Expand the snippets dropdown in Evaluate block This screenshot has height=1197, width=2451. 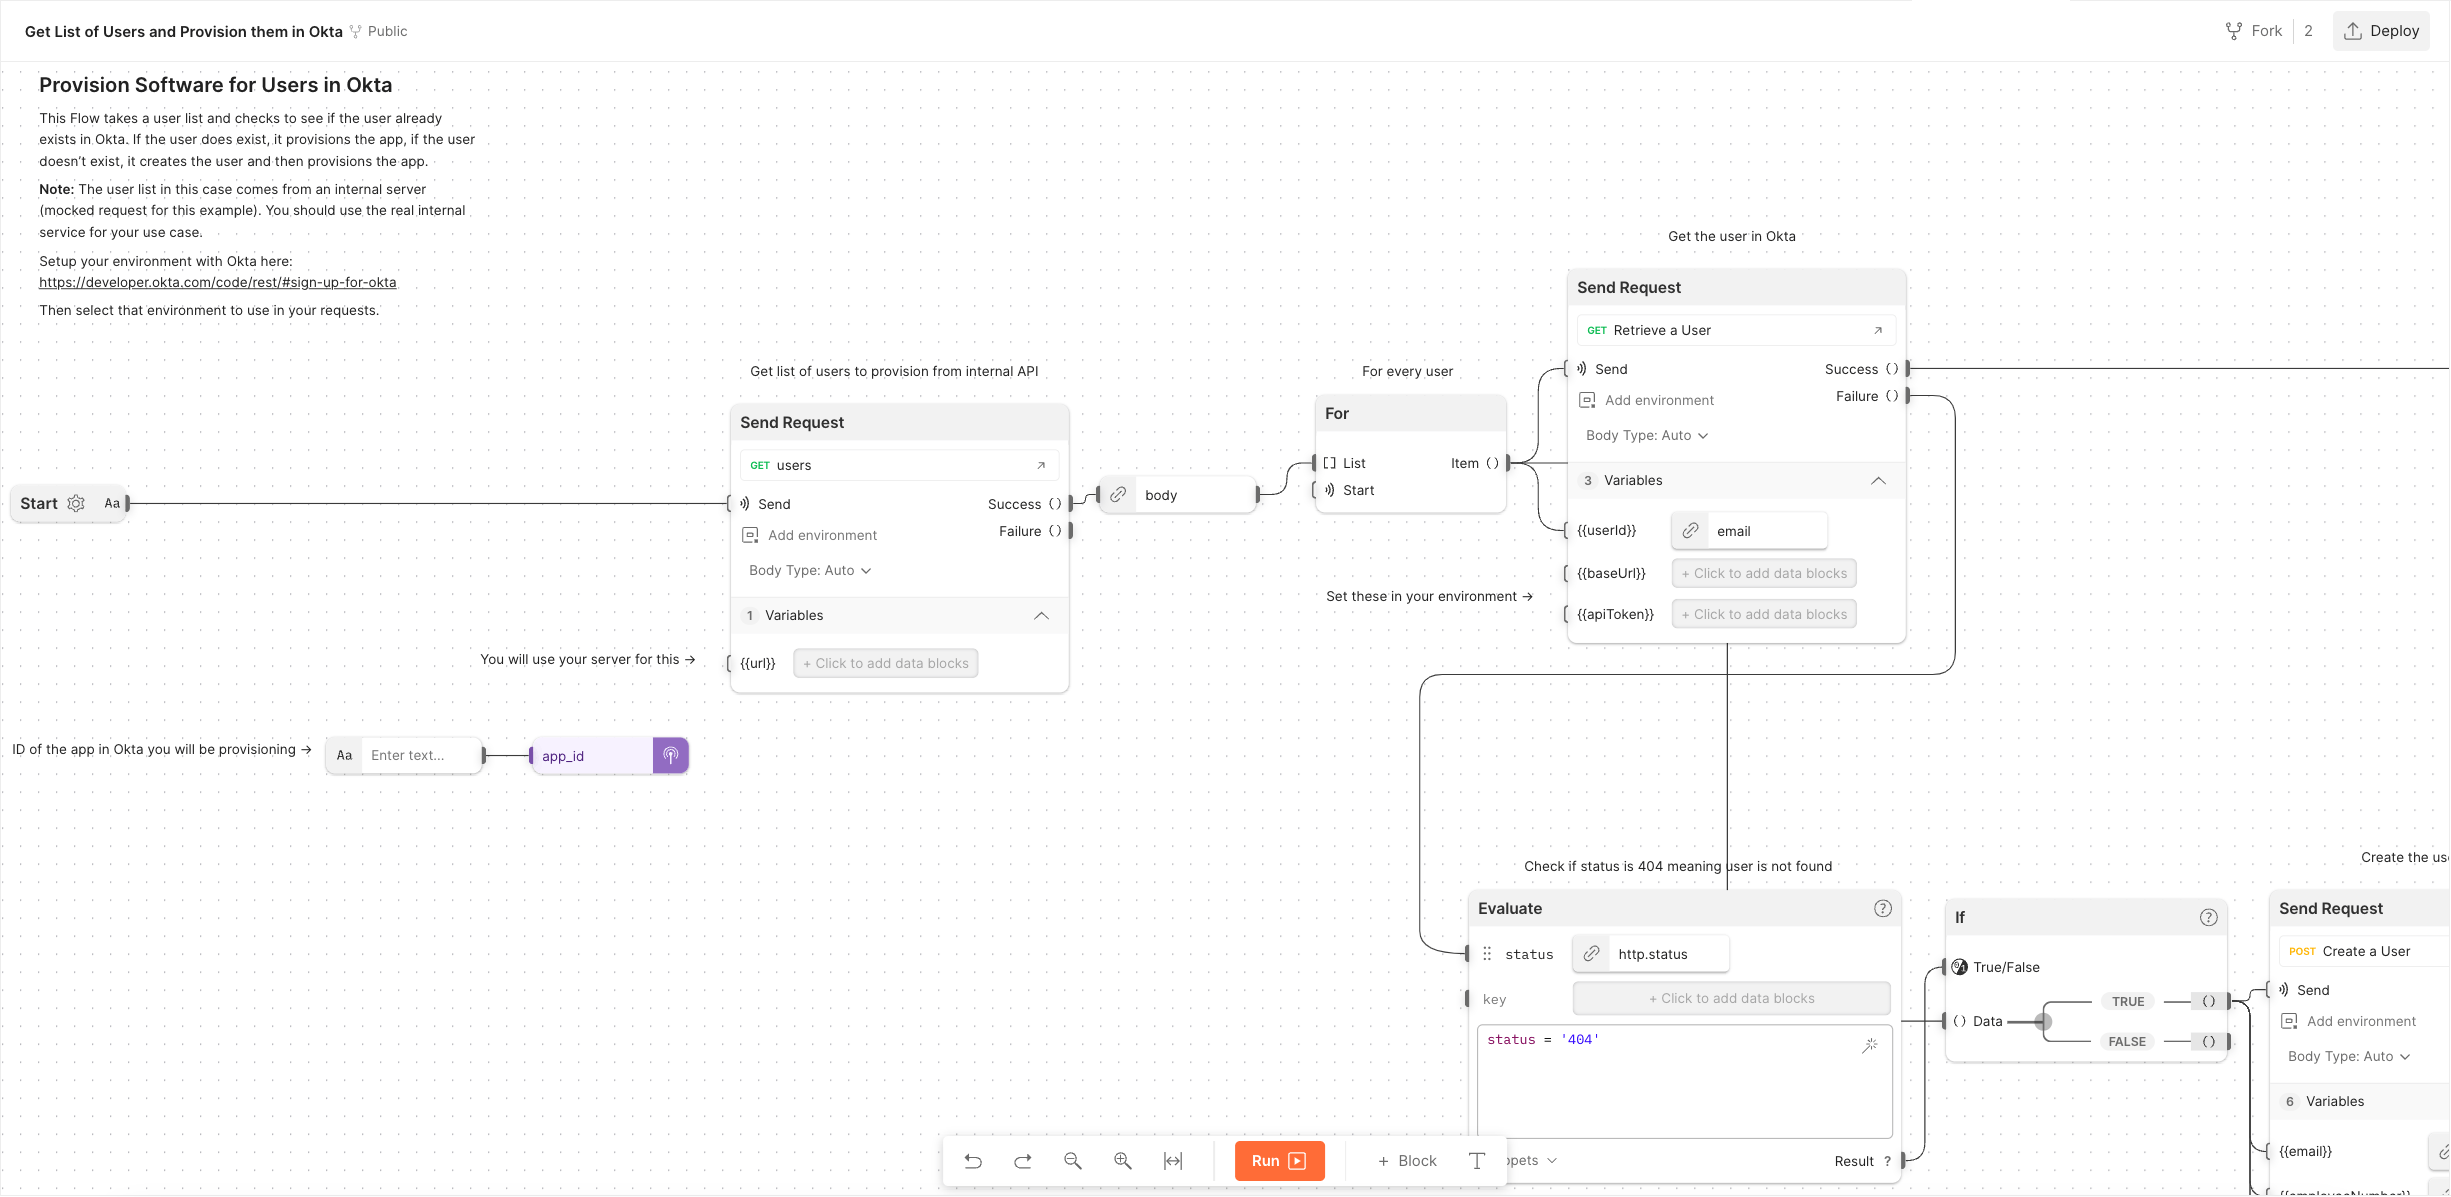tap(1531, 1161)
